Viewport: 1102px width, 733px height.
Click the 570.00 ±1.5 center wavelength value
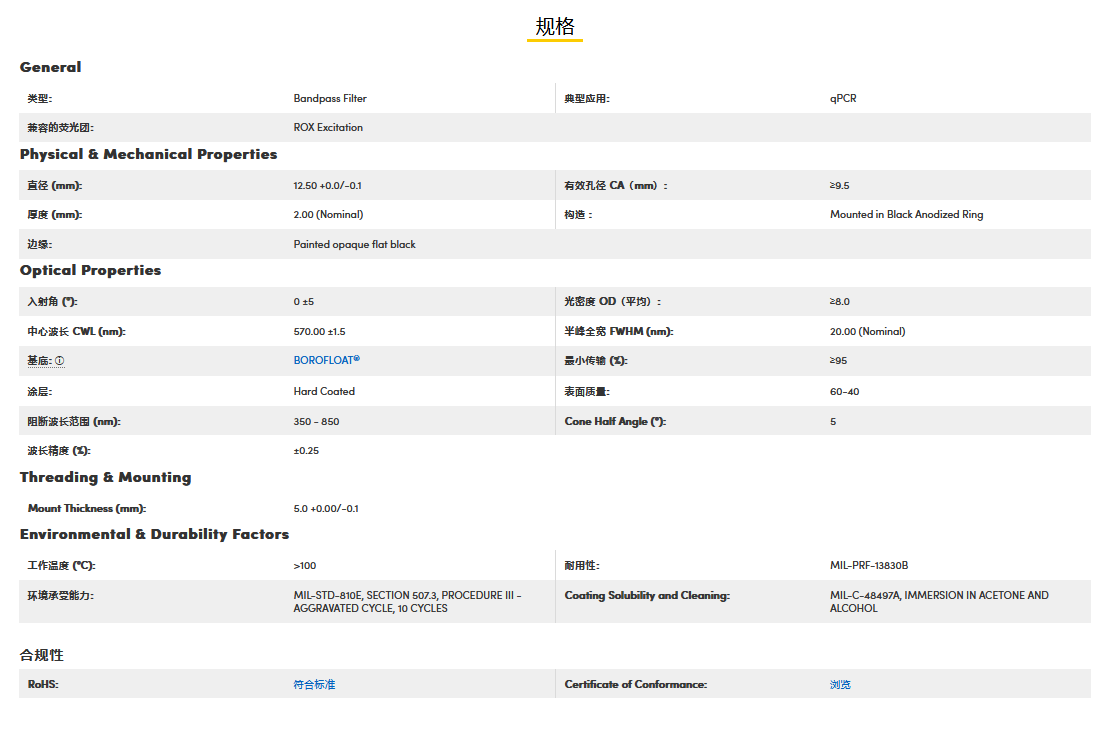pyautogui.click(x=319, y=332)
